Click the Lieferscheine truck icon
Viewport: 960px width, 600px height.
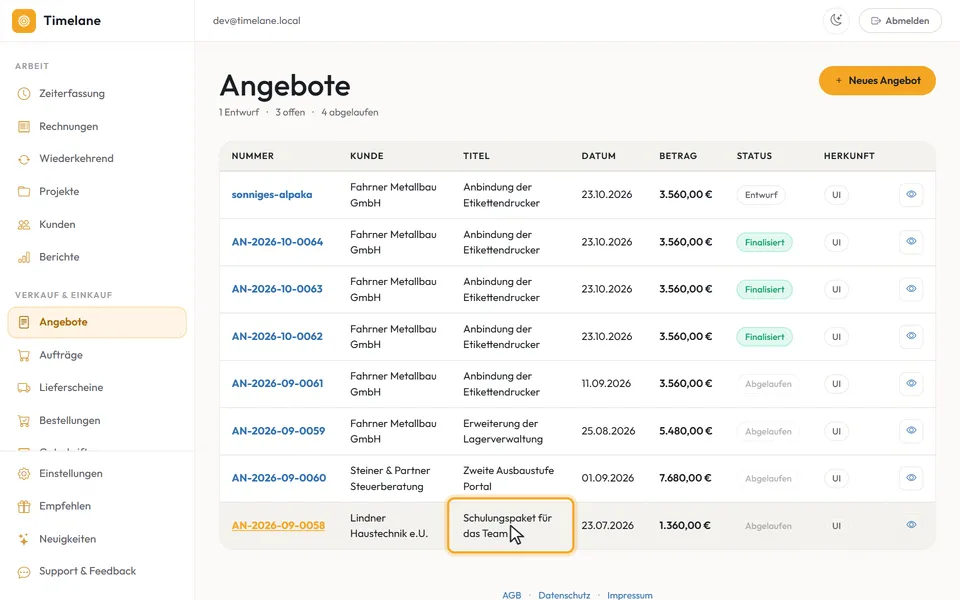point(24,388)
